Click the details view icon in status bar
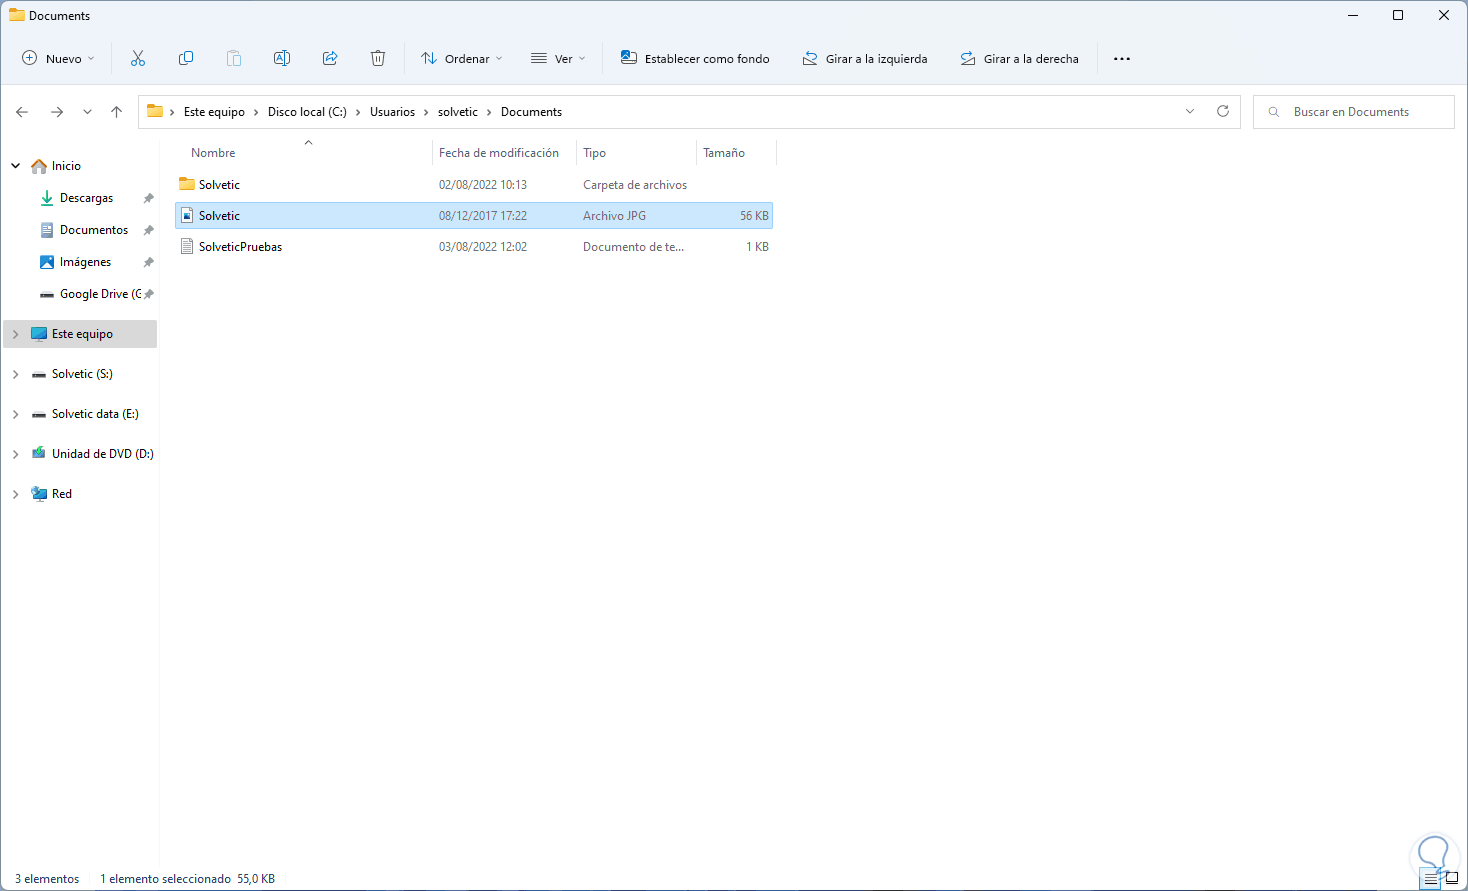 pyautogui.click(x=1431, y=879)
